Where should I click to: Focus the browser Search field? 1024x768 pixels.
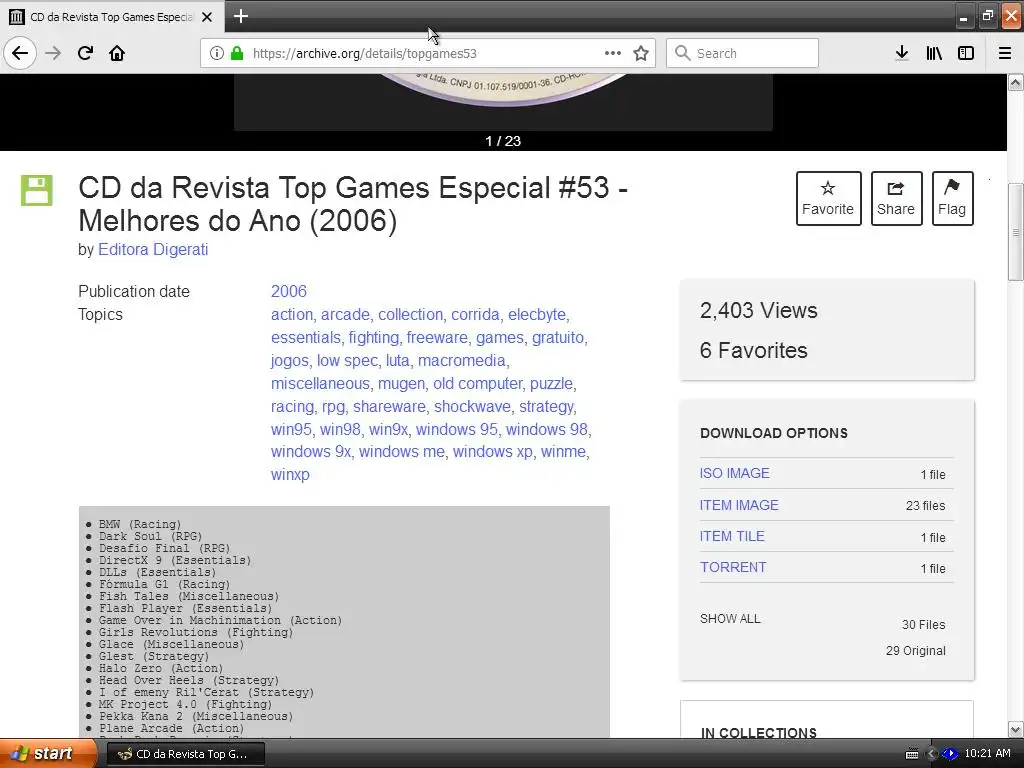pyautogui.click(x=742, y=53)
